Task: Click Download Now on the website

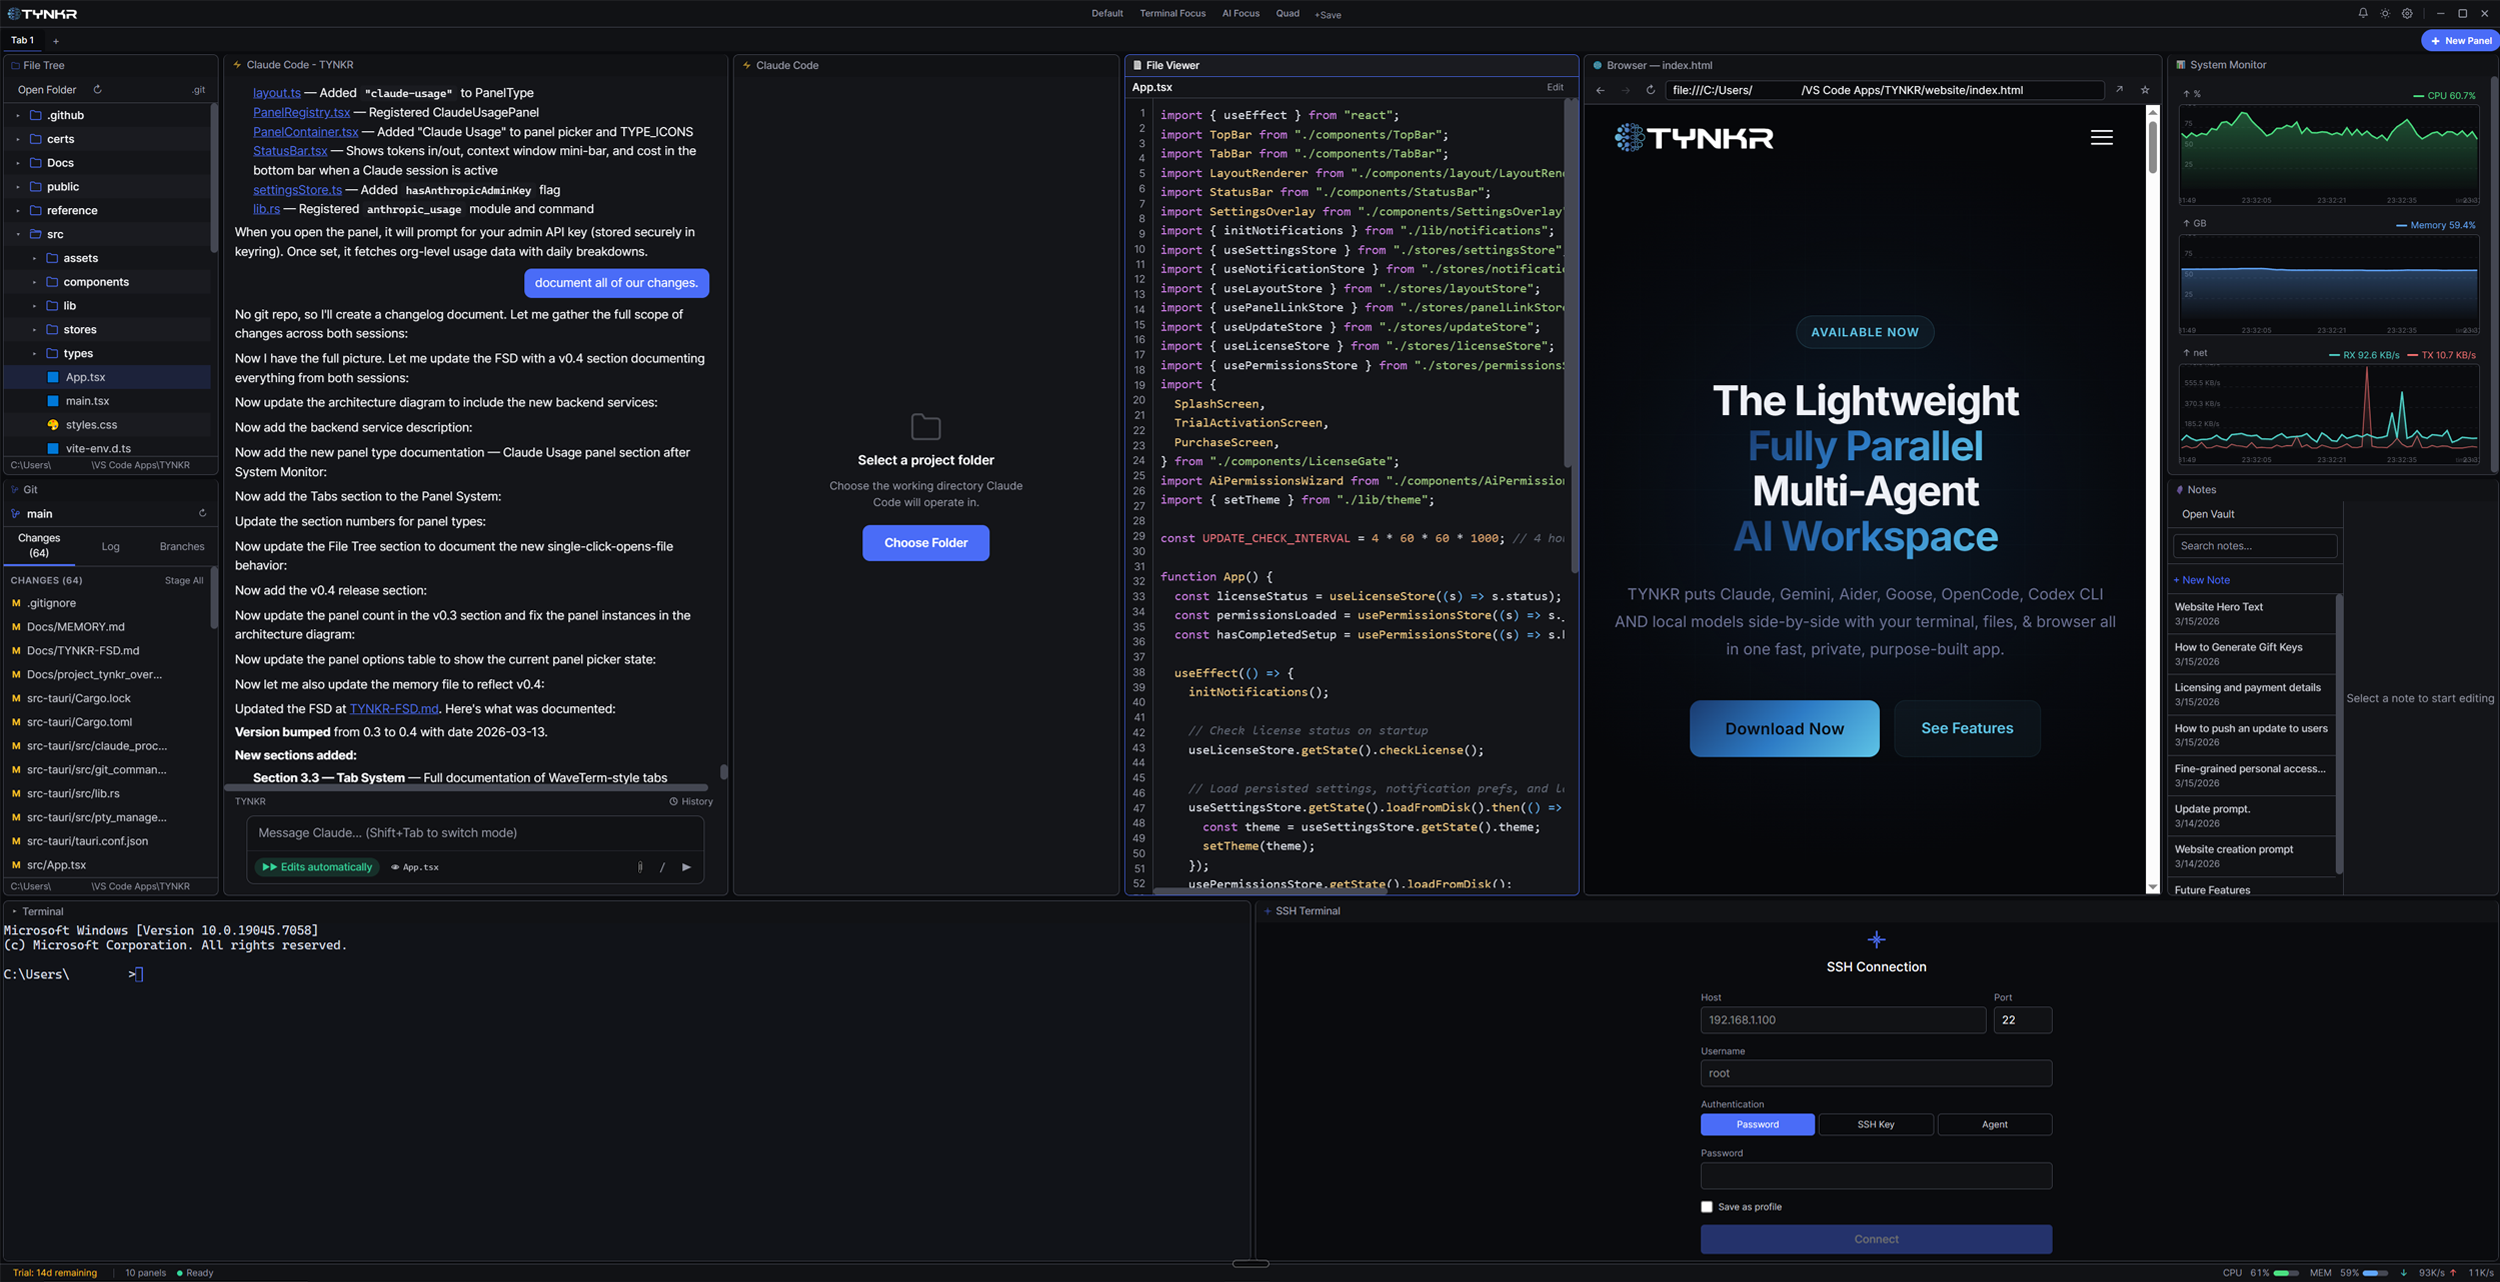Action: [1784, 729]
